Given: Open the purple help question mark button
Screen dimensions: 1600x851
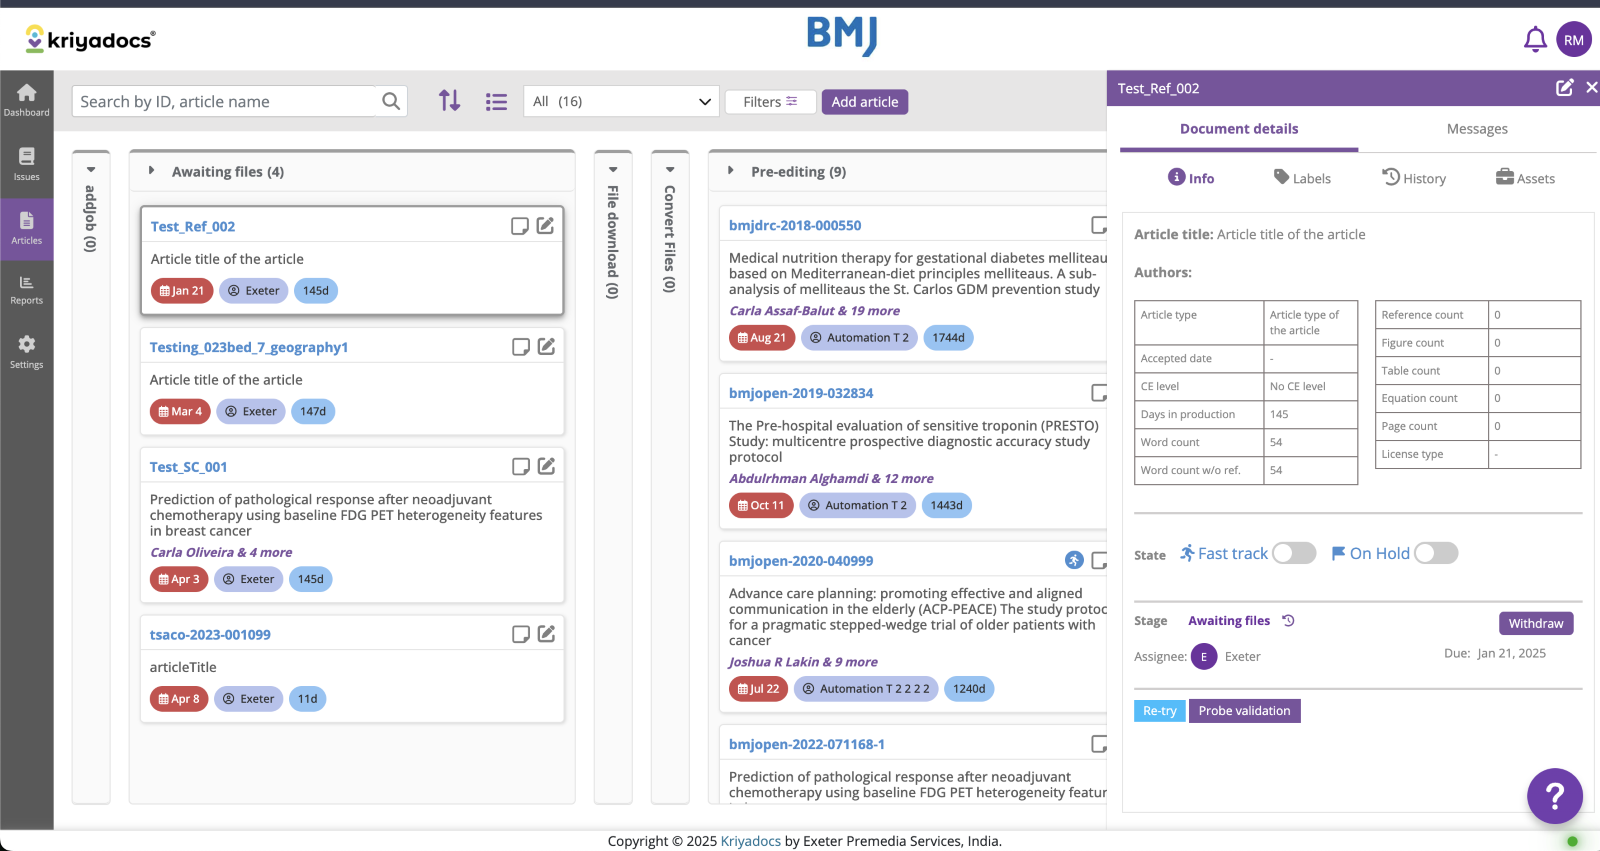Looking at the screenshot, I should tap(1554, 796).
